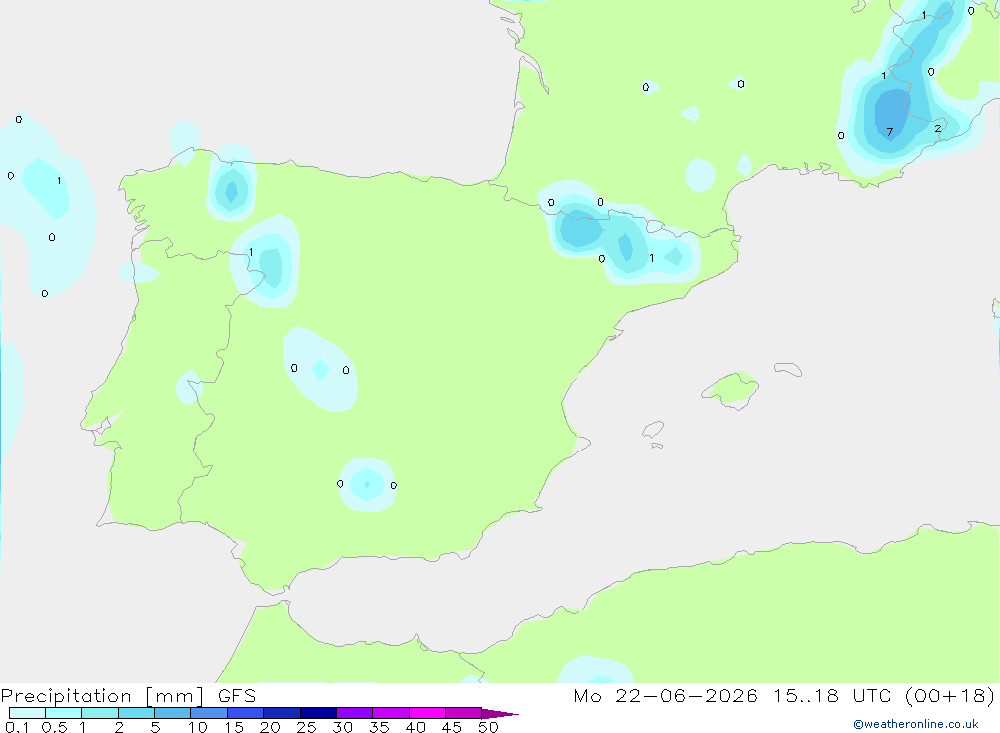This screenshot has height=733, width=1000.
Task: Click the 1–2 mm legend swatch
Action: [100, 713]
